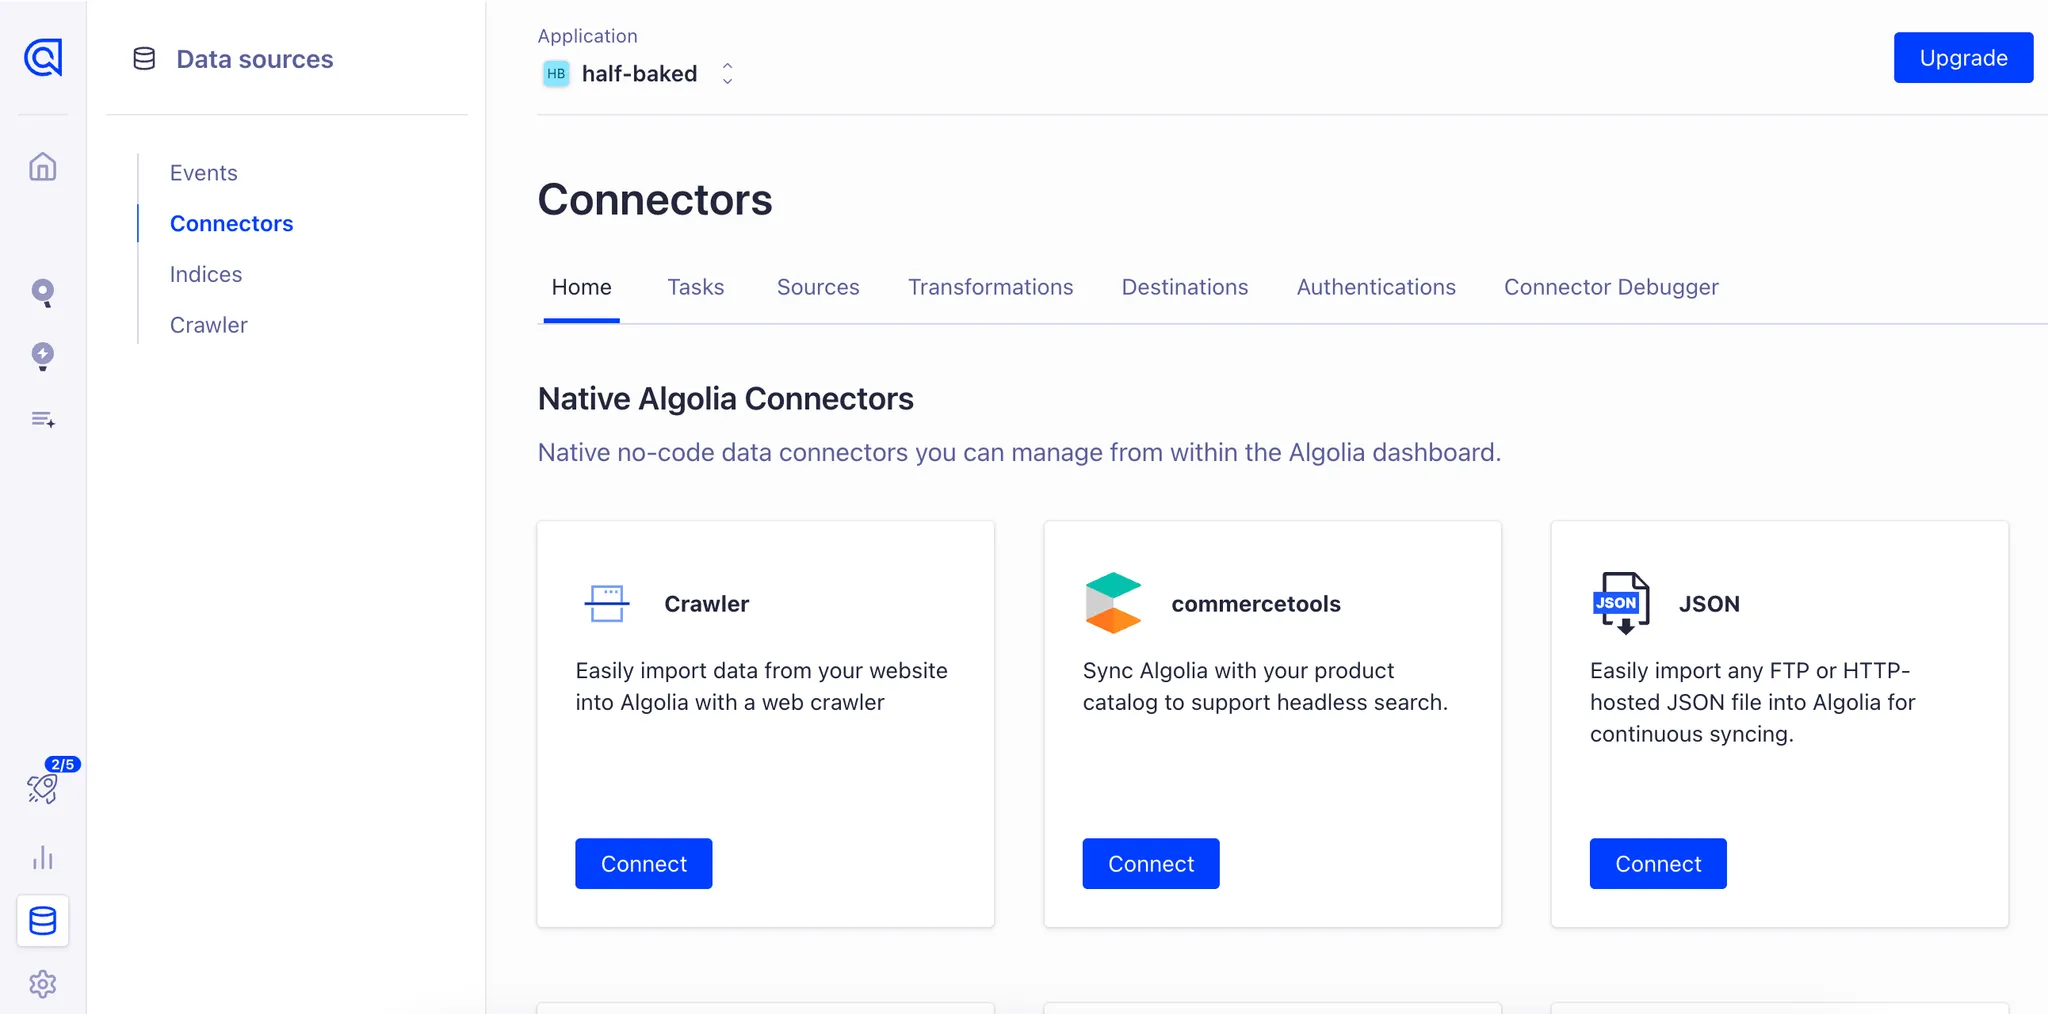Click the Algolia logo icon
The width and height of the screenshot is (2048, 1014).
tap(43, 58)
